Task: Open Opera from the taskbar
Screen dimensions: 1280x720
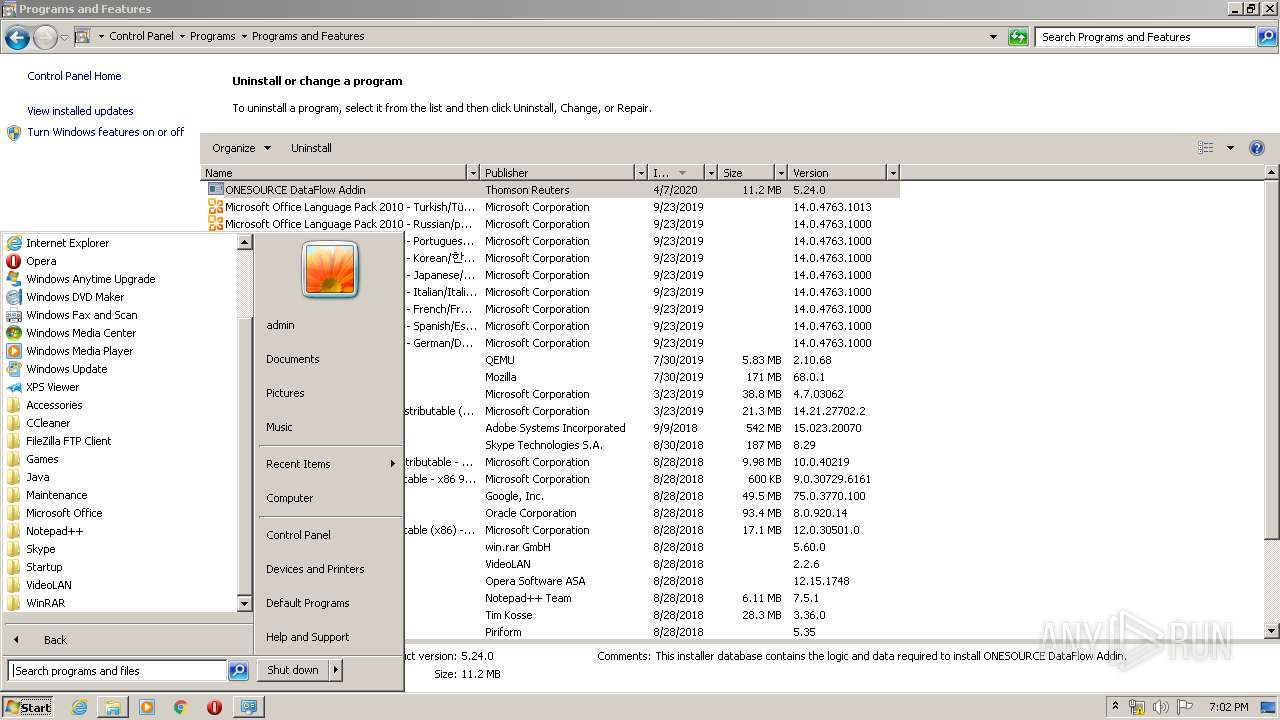Action: [x=214, y=707]
